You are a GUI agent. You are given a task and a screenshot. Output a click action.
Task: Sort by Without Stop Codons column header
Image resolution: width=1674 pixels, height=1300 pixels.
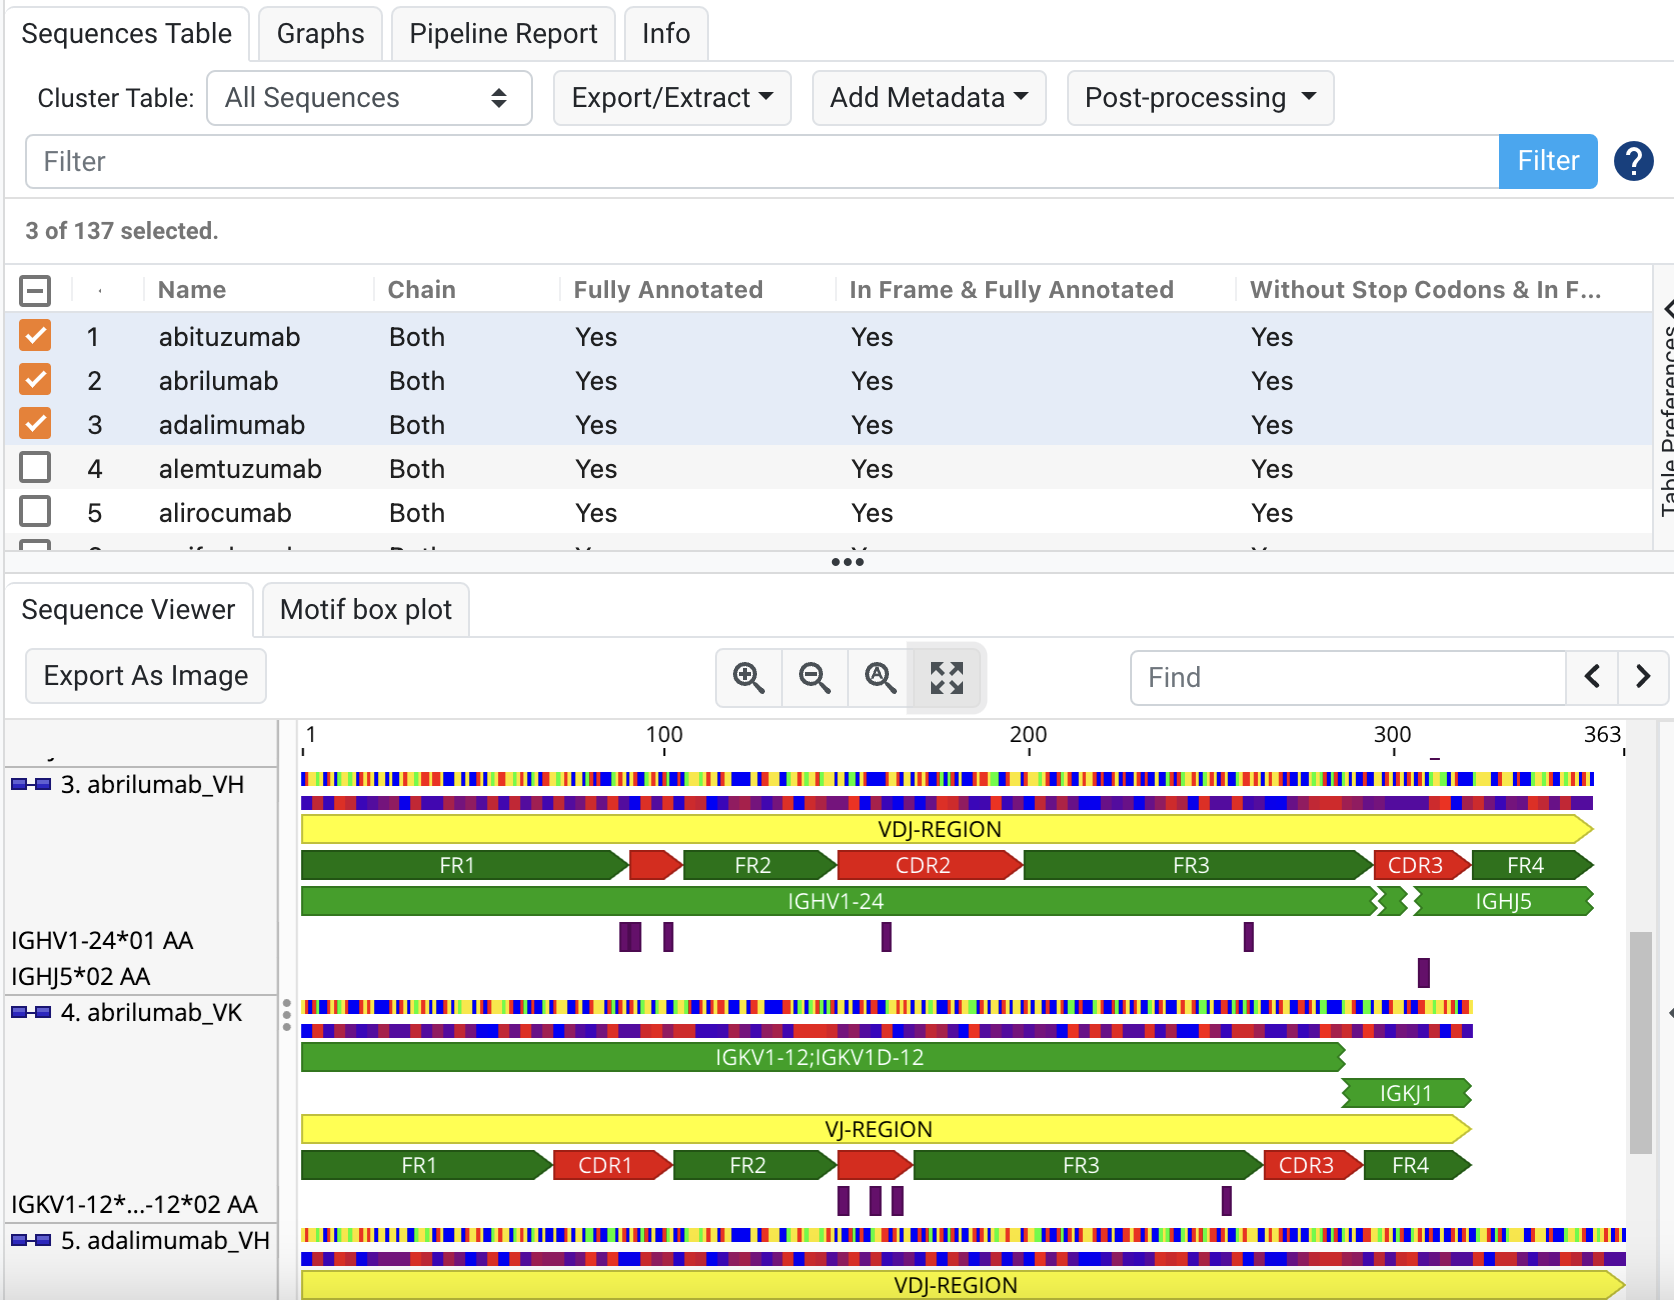(1426, 290)
